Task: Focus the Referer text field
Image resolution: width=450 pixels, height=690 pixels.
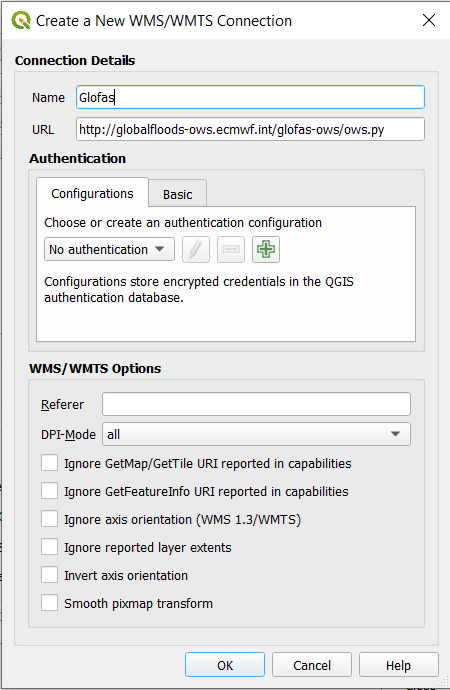Action: (x=256, y=404)
